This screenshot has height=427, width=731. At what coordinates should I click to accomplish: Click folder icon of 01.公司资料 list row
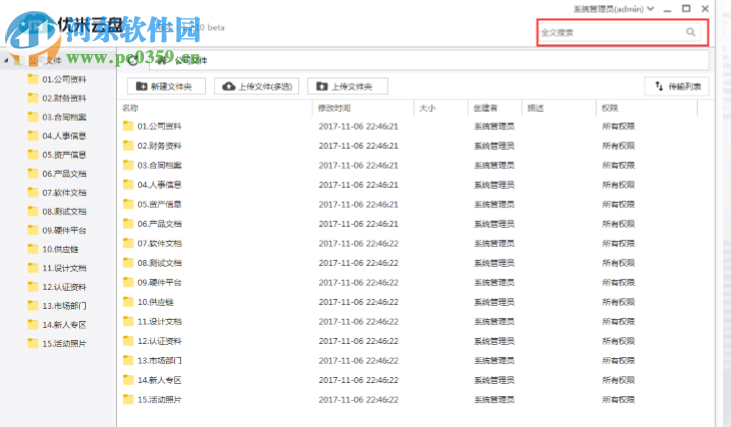click(128, 126)
